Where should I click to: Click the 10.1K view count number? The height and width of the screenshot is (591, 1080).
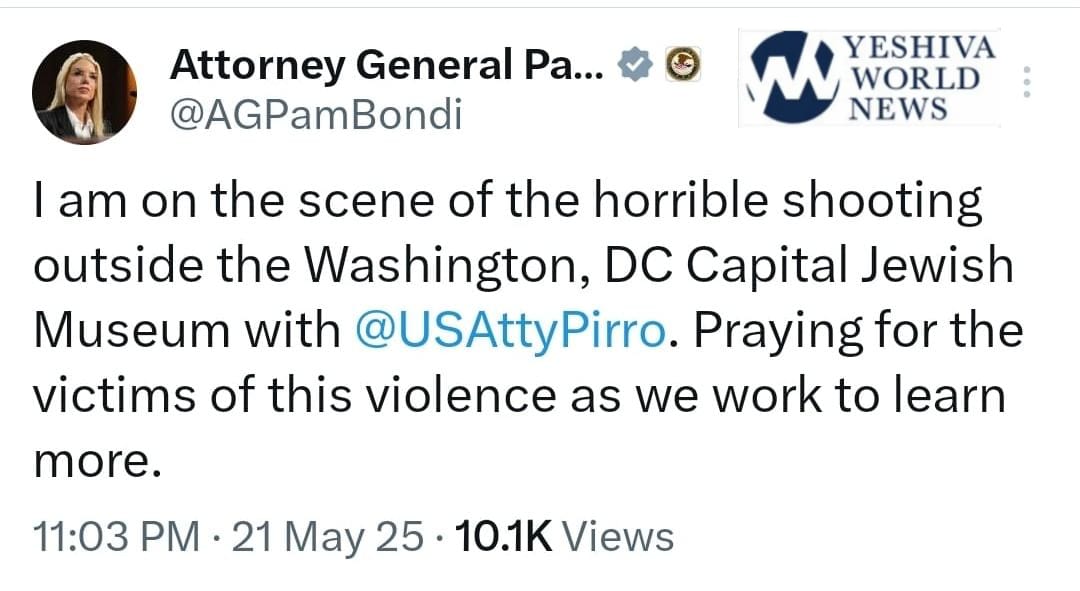[502, 537]
